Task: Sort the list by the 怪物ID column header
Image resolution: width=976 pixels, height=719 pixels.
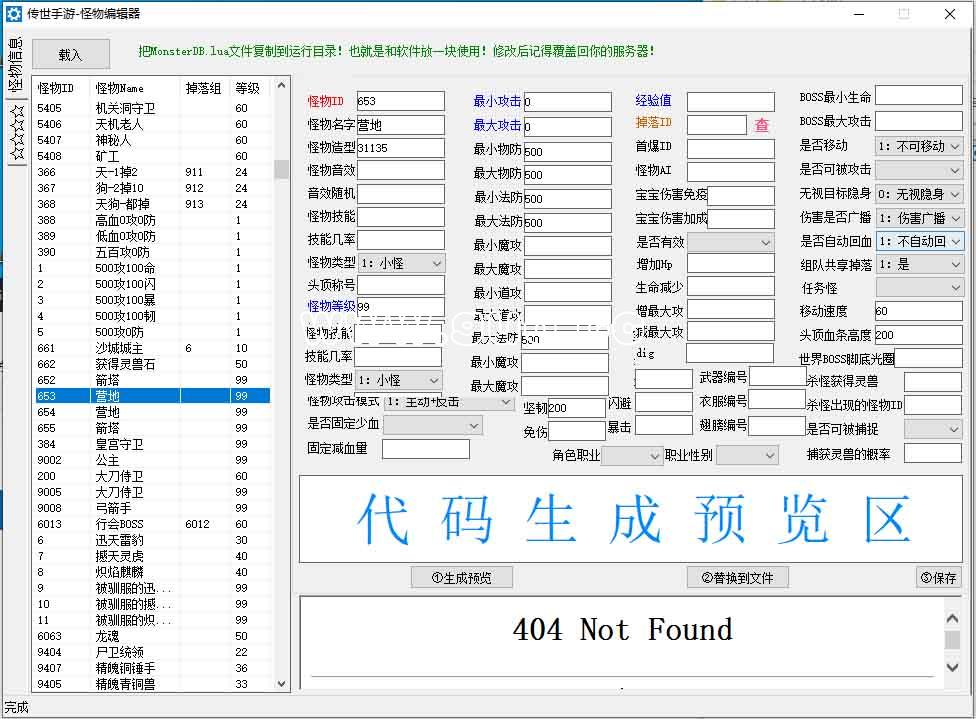Action: coord(61,88)
